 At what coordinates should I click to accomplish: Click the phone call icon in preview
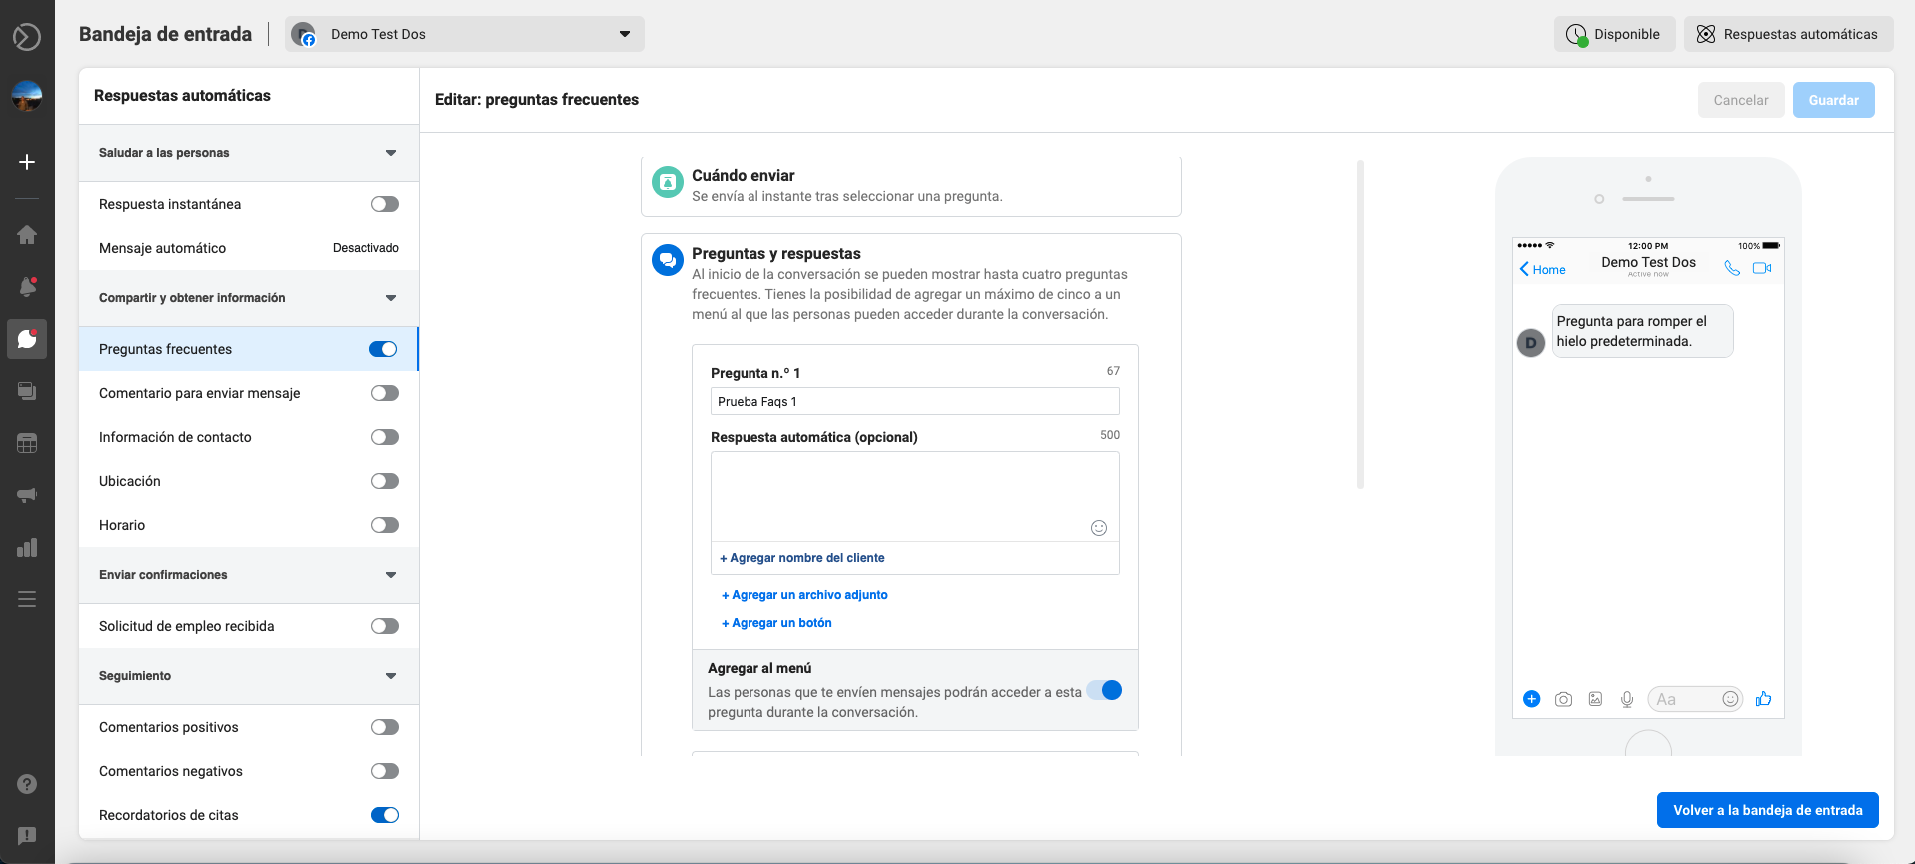1732,268
